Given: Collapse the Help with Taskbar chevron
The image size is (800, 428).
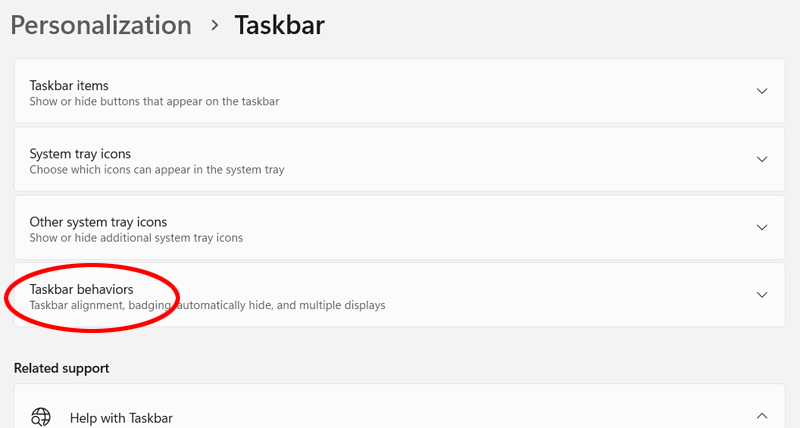Looking at the screenshot, I should coord(762,416).
